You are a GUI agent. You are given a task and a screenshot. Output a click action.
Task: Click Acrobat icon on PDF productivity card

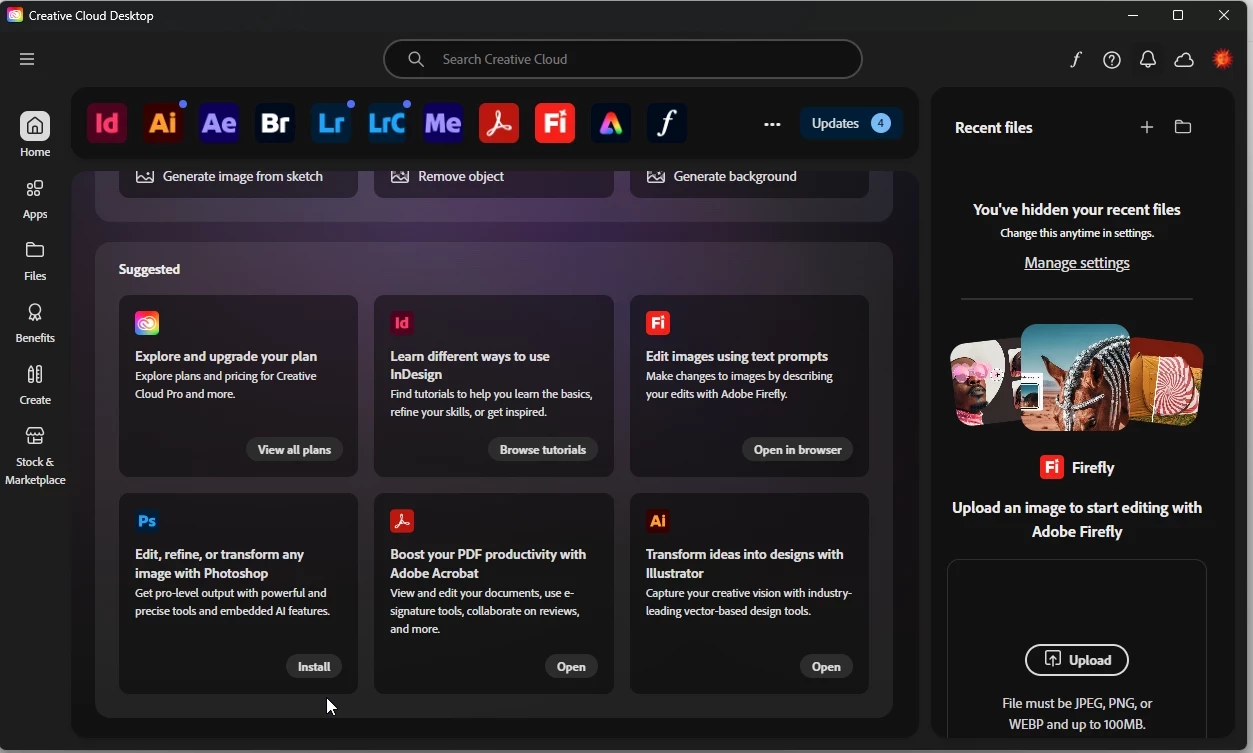pos(402,521)
